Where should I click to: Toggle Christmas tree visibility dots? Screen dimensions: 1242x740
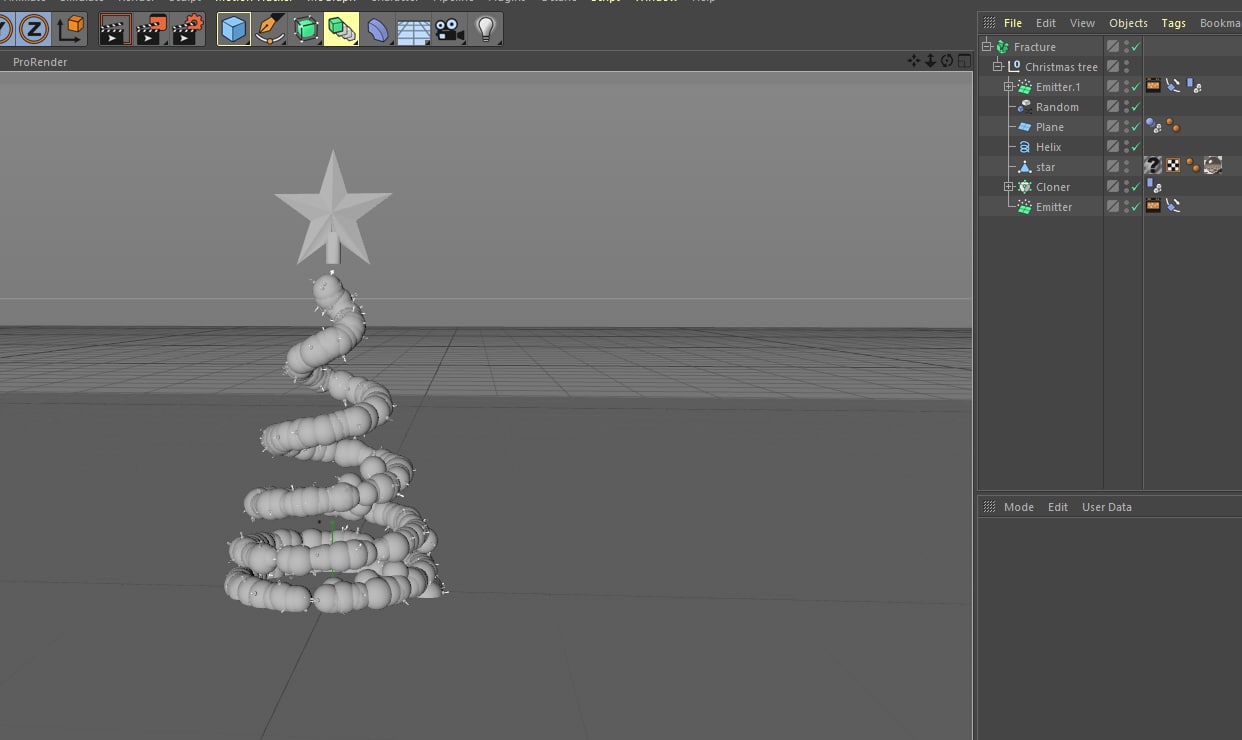(1126, 67)
